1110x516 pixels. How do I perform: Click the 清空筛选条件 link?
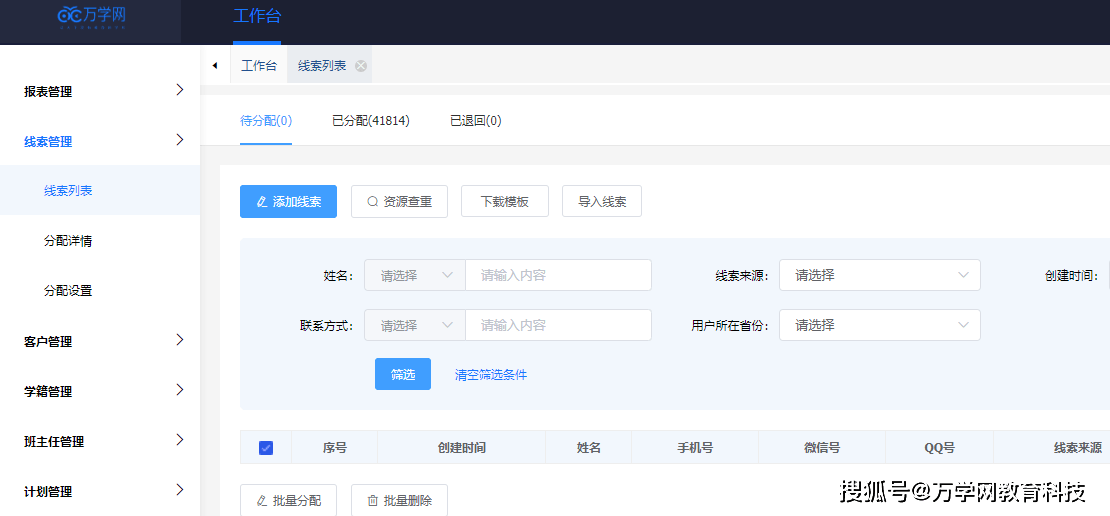[x=491, y=375]
